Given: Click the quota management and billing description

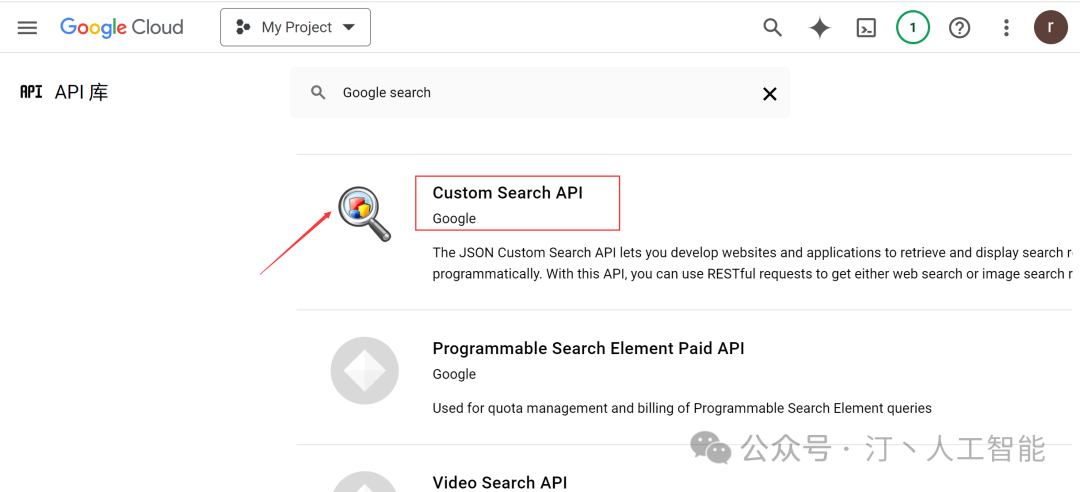Looking at the screenshot, I should (682, 408).
